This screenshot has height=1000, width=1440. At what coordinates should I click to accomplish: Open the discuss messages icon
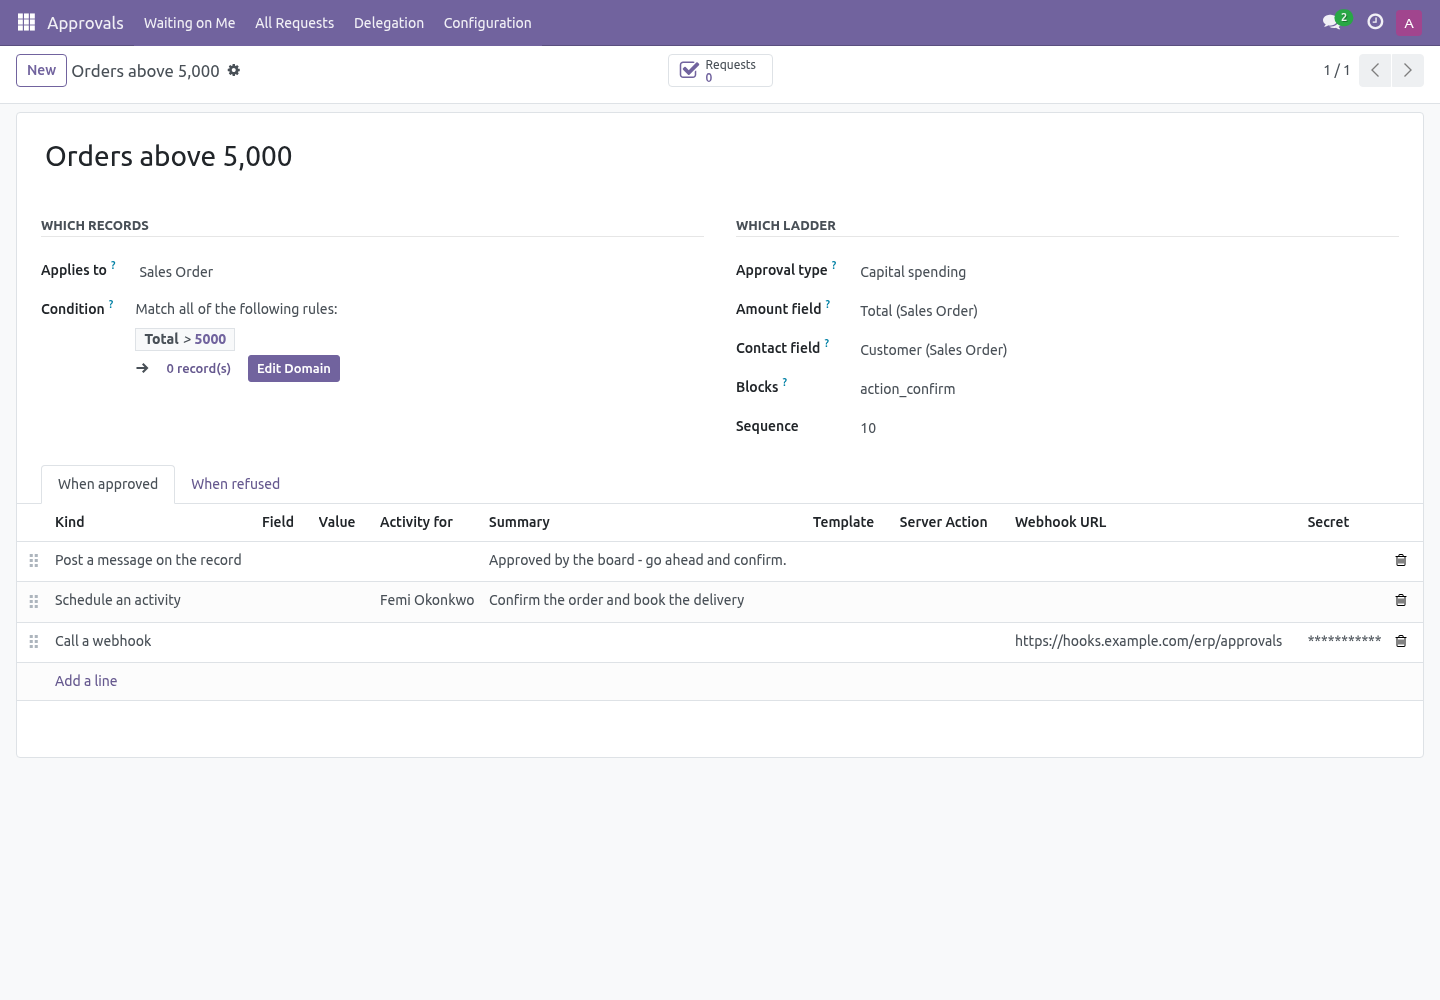coord(1331,22)
